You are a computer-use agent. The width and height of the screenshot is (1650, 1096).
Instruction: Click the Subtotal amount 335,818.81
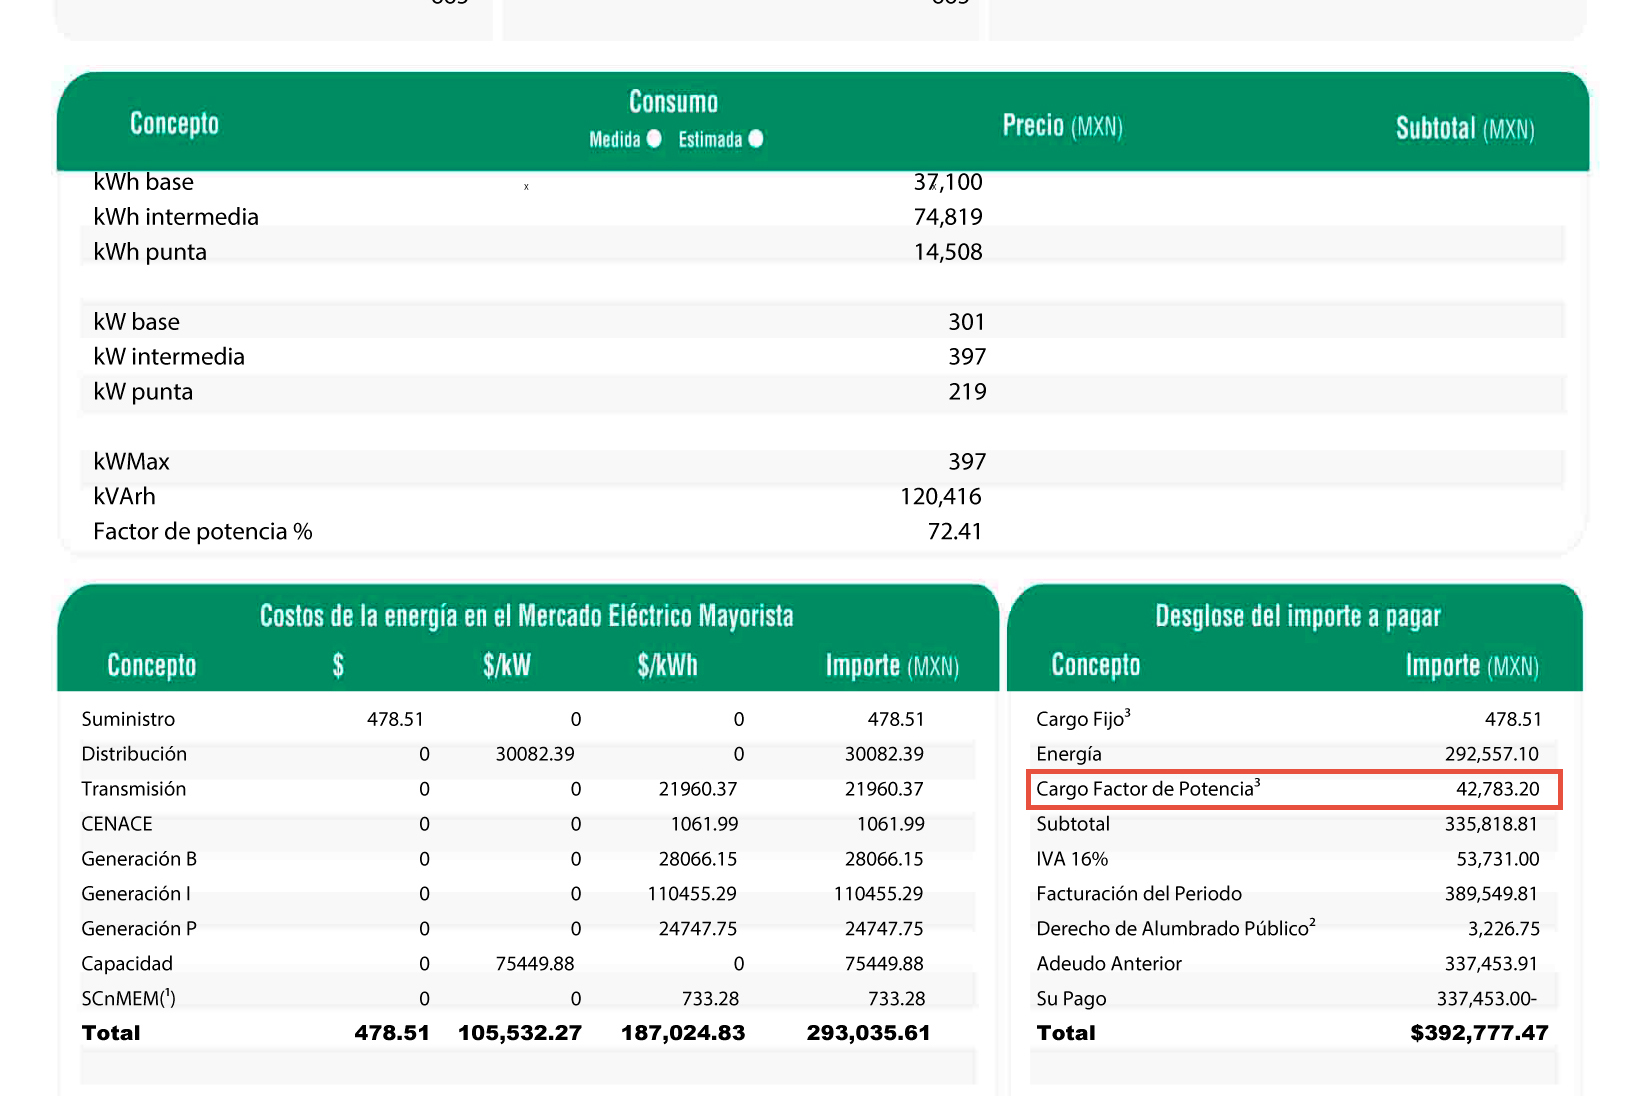[1492, 824]
